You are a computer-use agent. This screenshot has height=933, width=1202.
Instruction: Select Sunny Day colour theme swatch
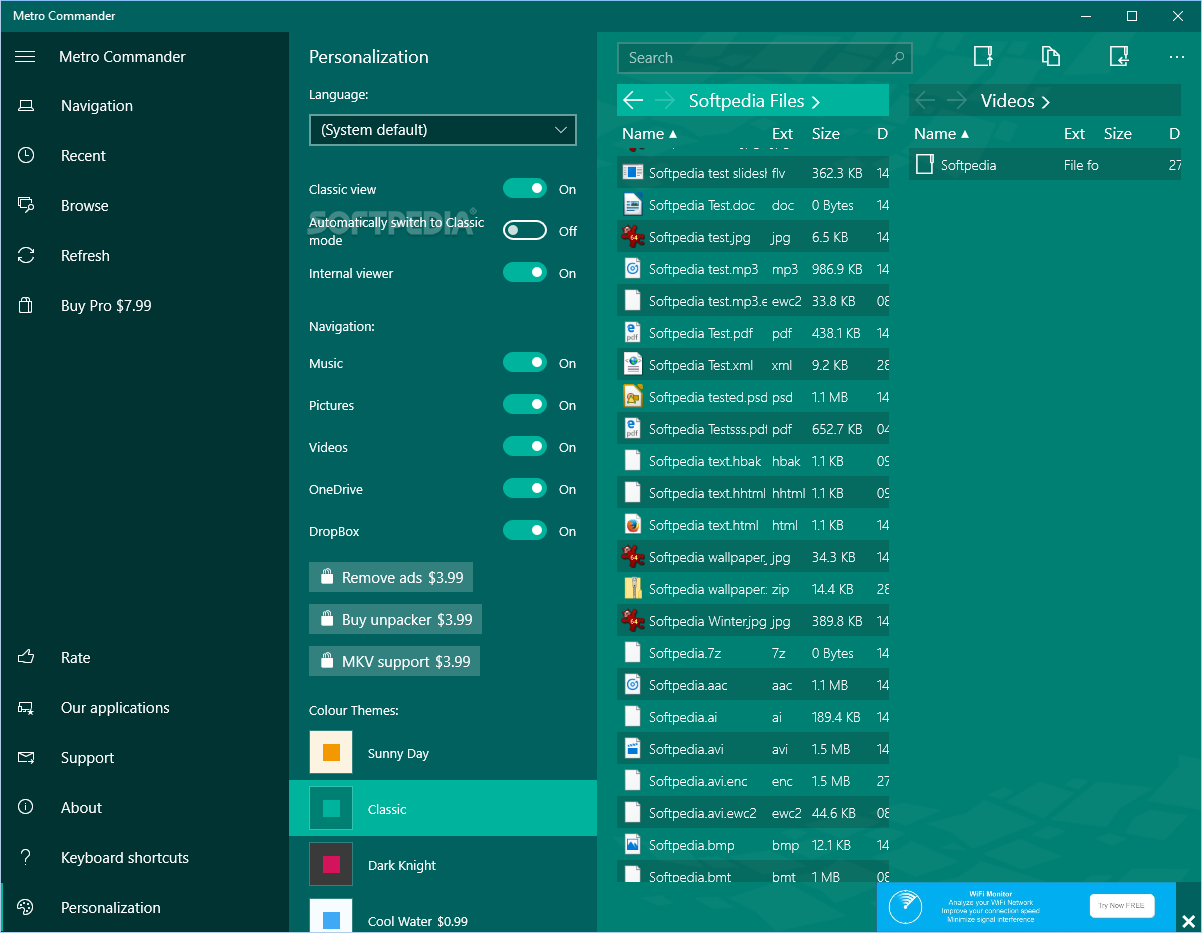[331, 752]
